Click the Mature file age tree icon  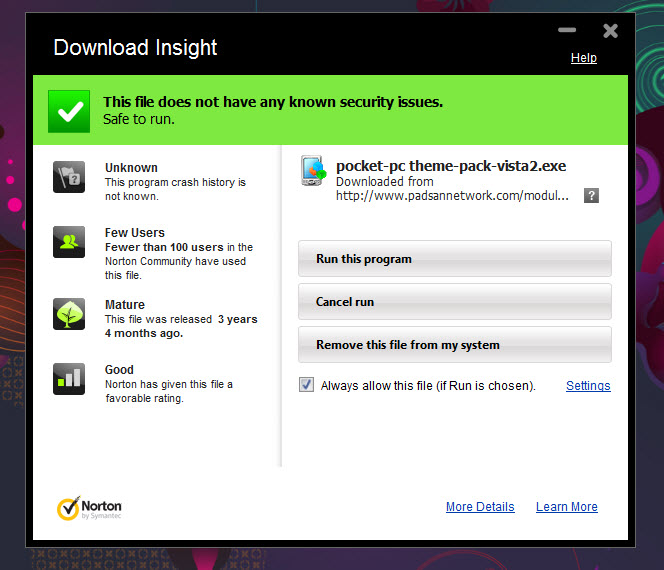coord(69,314)
